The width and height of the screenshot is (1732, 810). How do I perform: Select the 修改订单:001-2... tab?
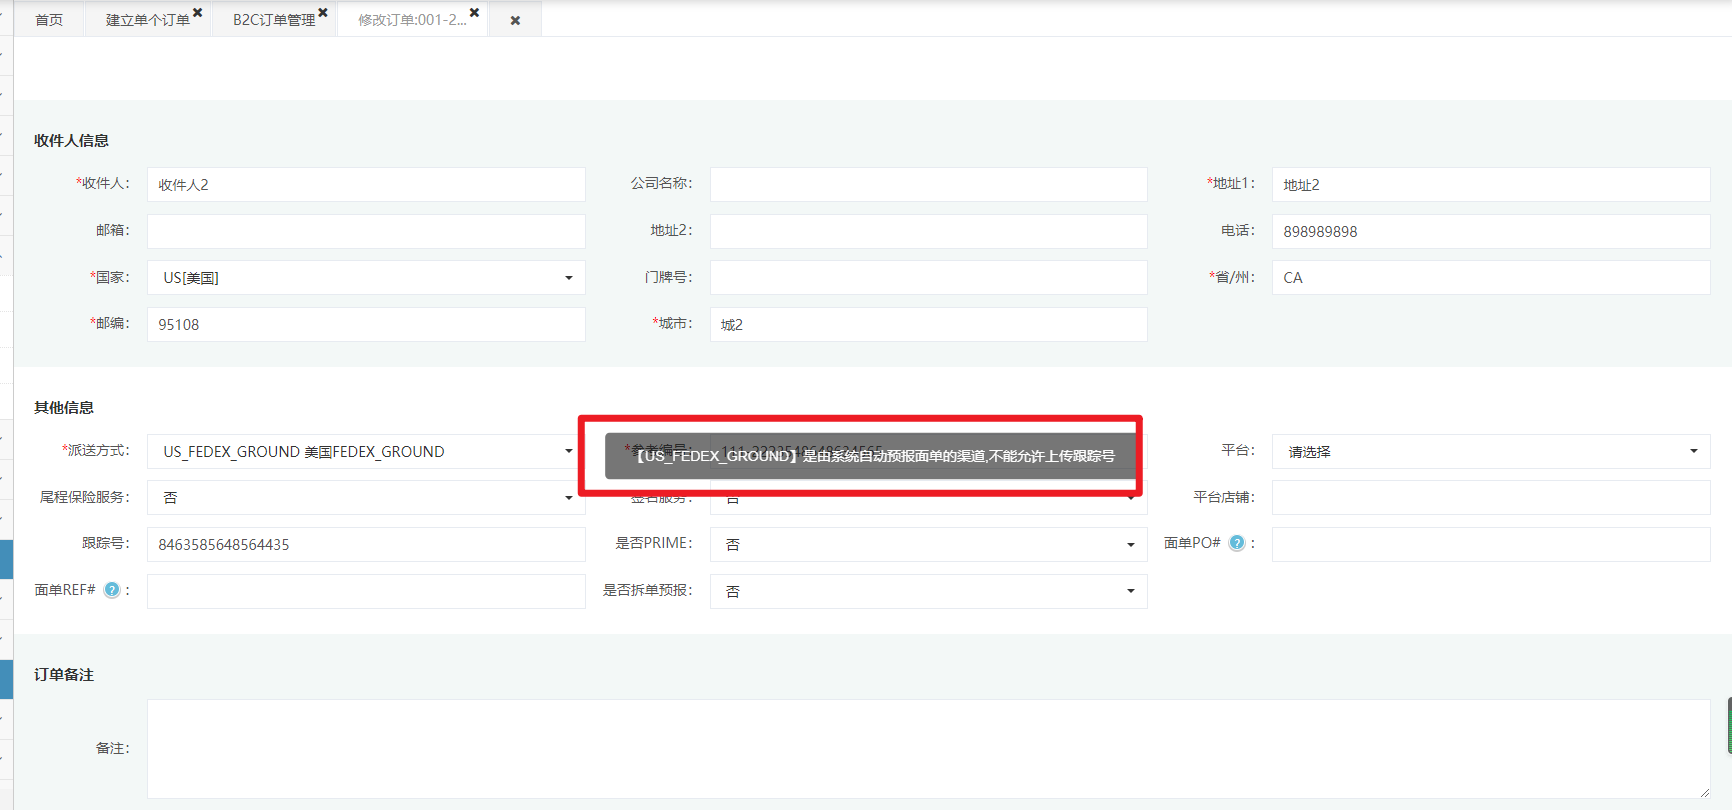pos(412,20)
